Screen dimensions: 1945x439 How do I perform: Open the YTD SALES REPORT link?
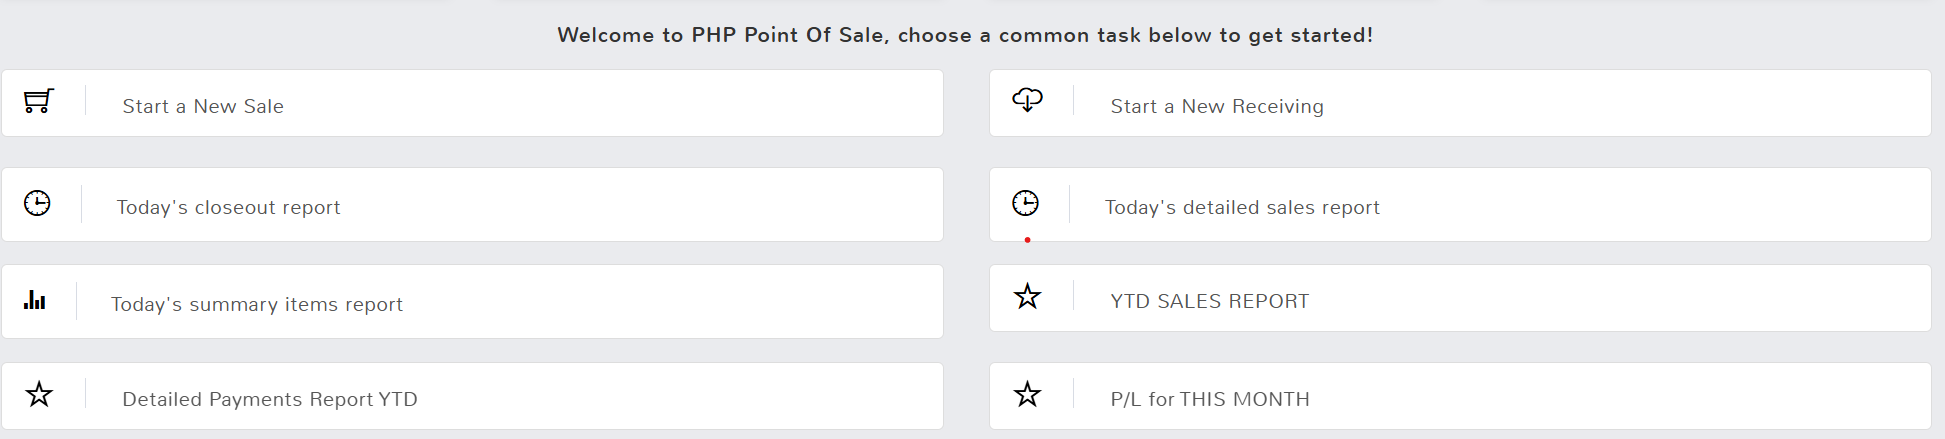(x=1209, y=301)
